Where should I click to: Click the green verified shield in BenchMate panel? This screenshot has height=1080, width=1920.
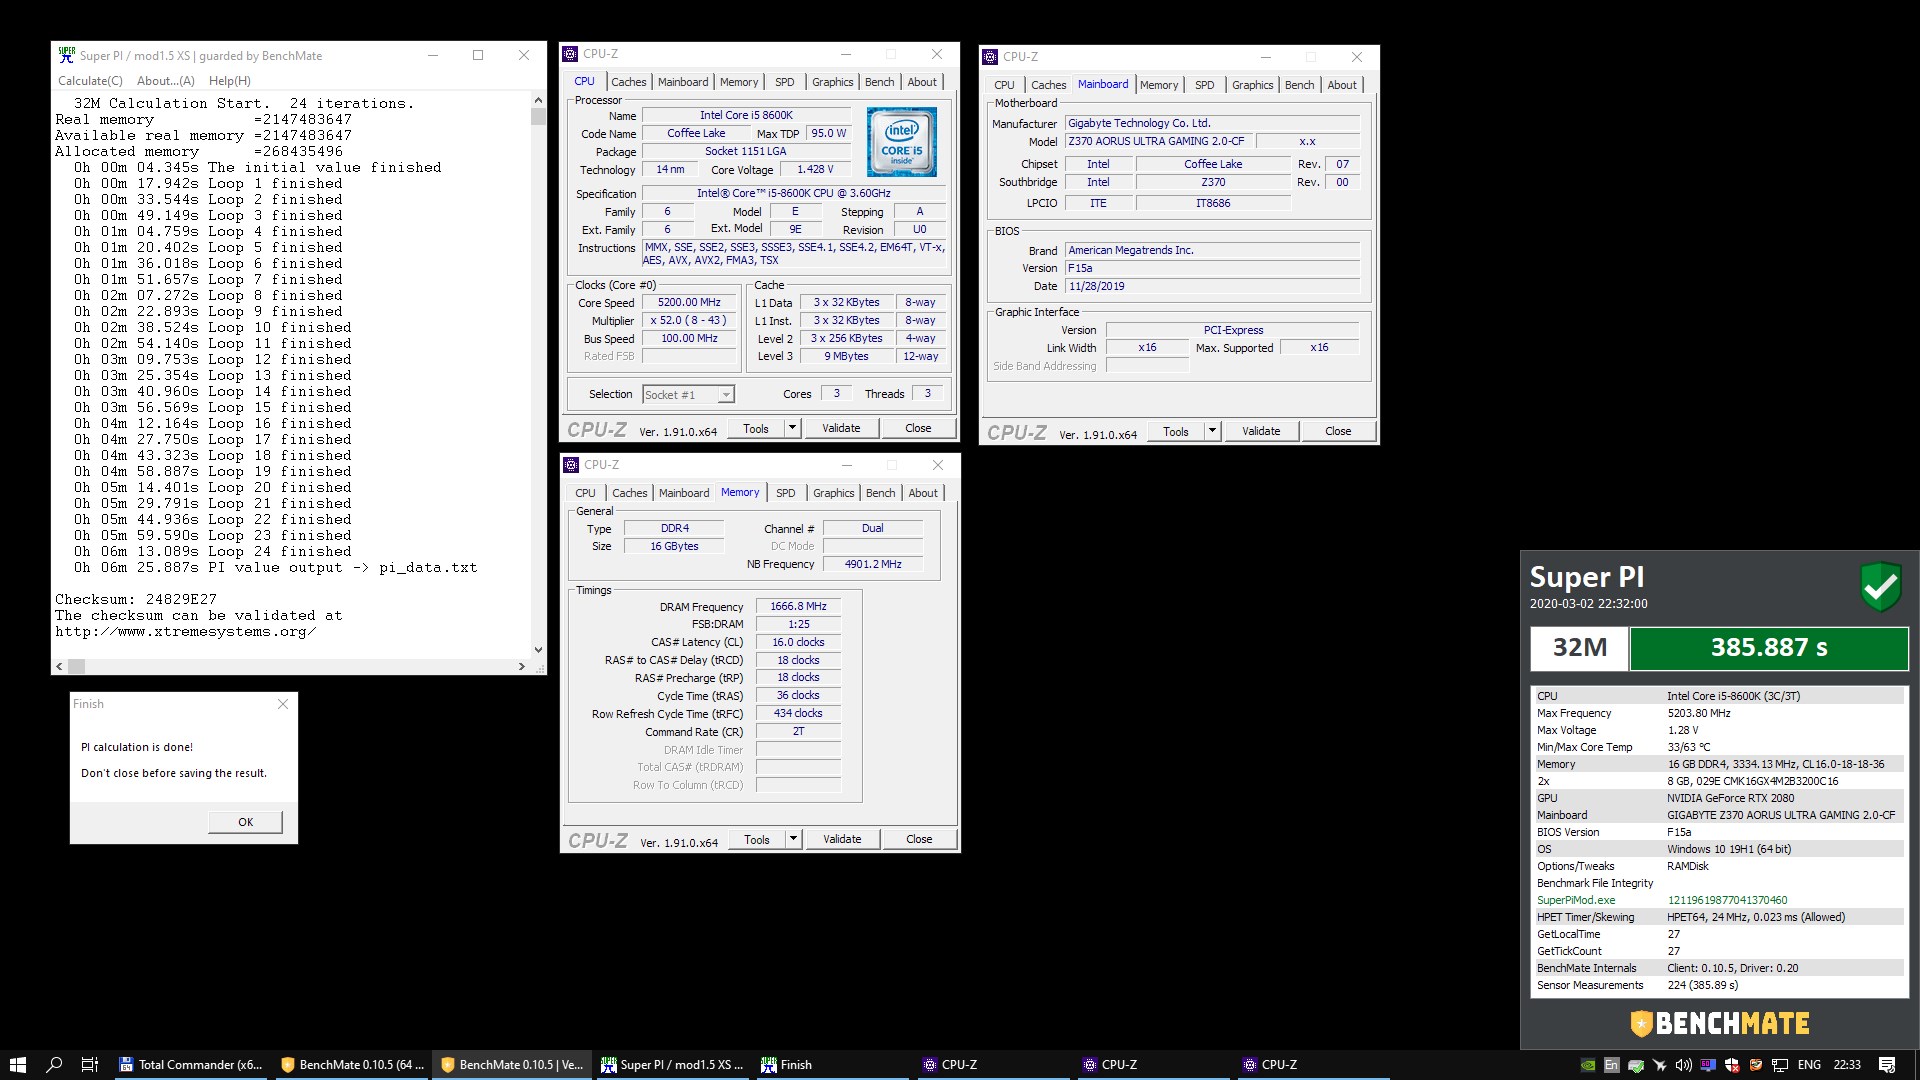point(1880,586)
